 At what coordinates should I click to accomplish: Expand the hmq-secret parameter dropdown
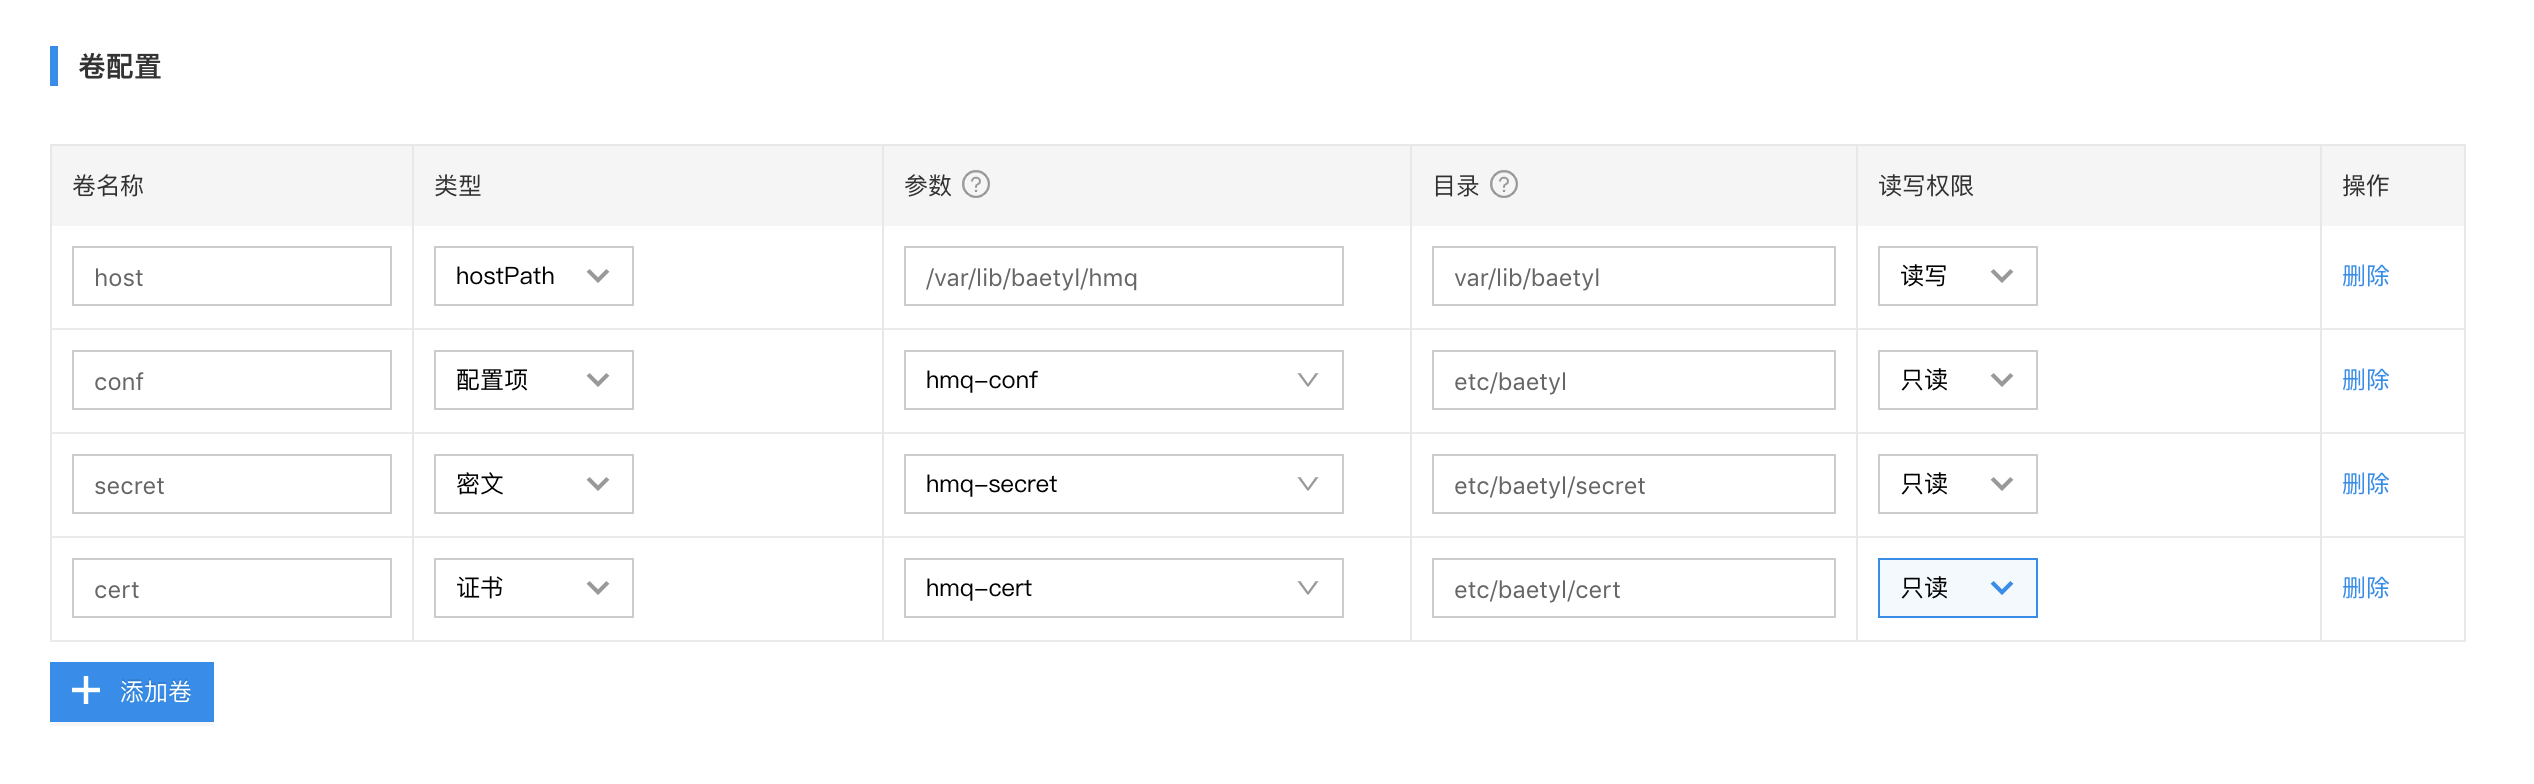pyautogui.click(x=1123, y=484)
